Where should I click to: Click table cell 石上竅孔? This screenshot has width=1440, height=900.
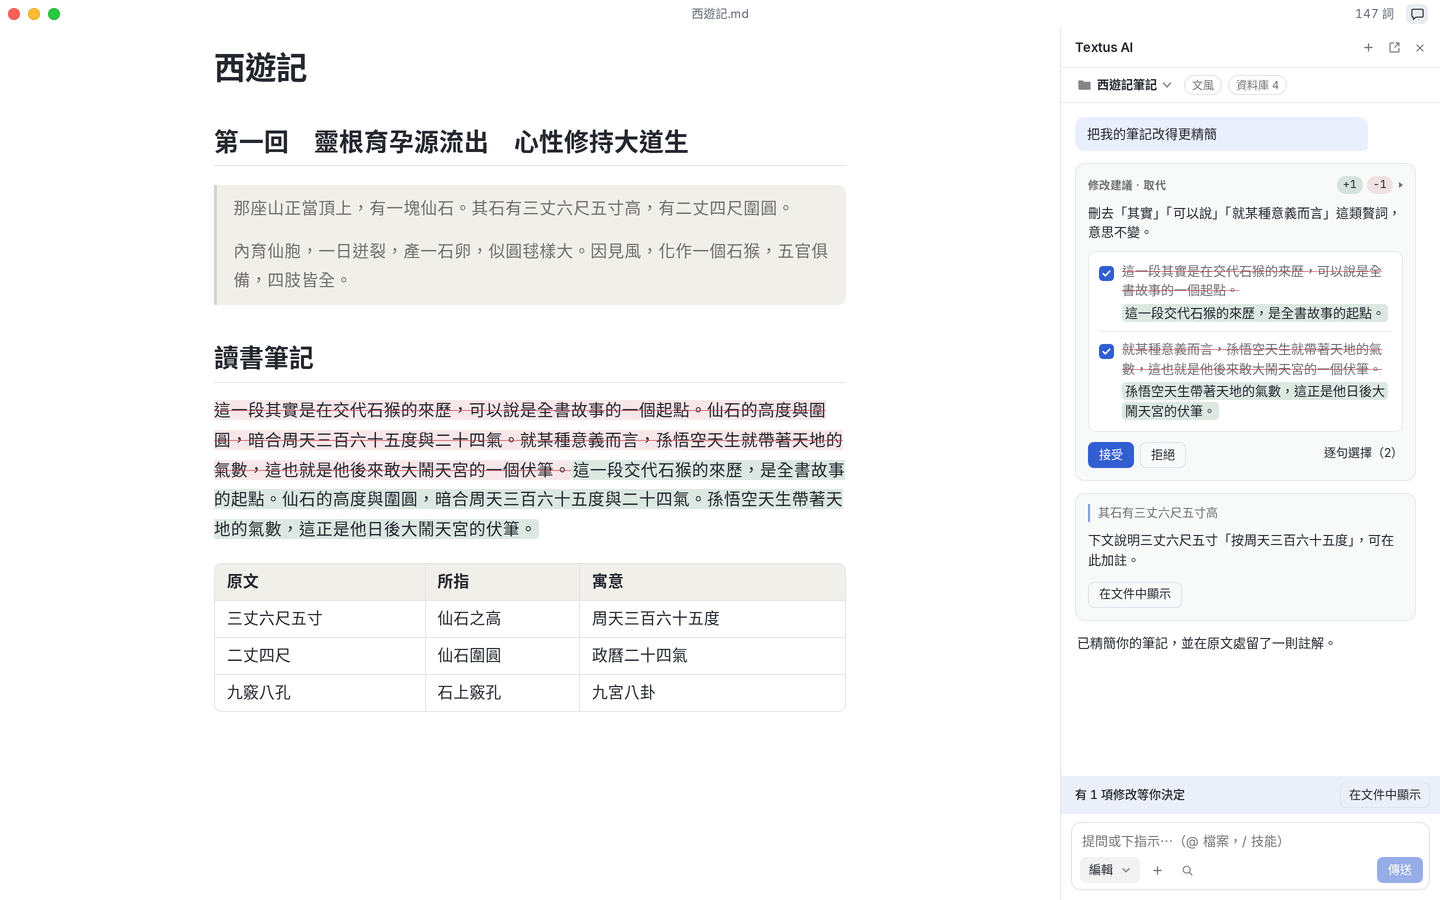[x=502, y=693]
